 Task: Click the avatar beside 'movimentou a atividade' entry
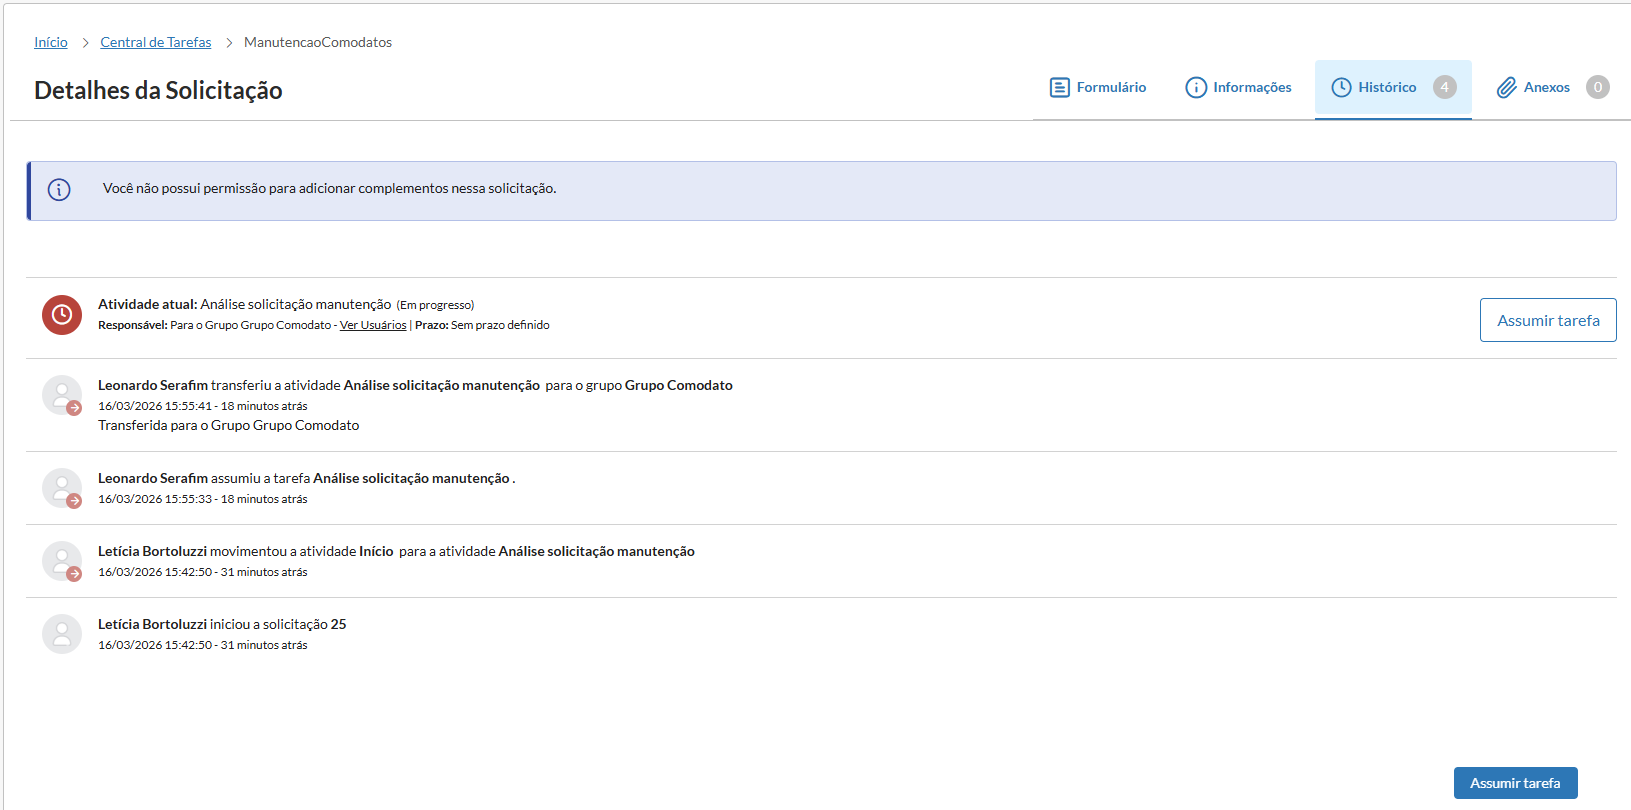pos(62,561)
